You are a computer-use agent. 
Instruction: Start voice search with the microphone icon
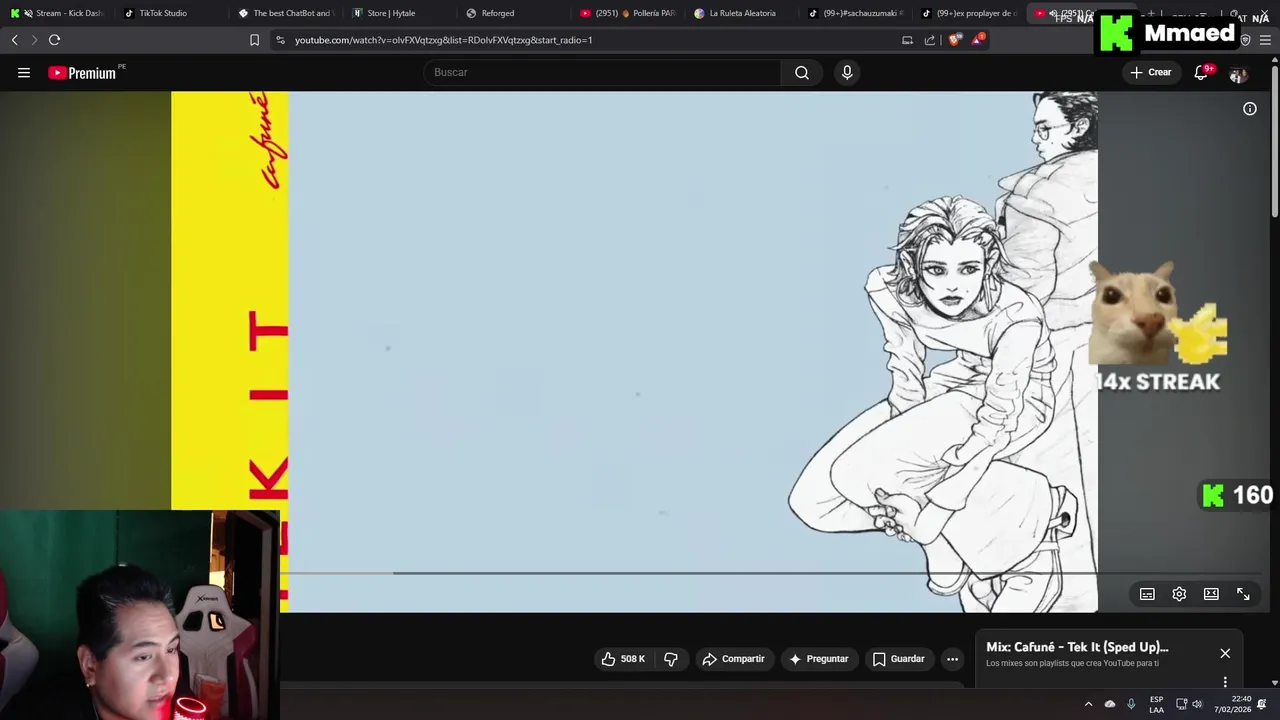click(x=847, y=72)
